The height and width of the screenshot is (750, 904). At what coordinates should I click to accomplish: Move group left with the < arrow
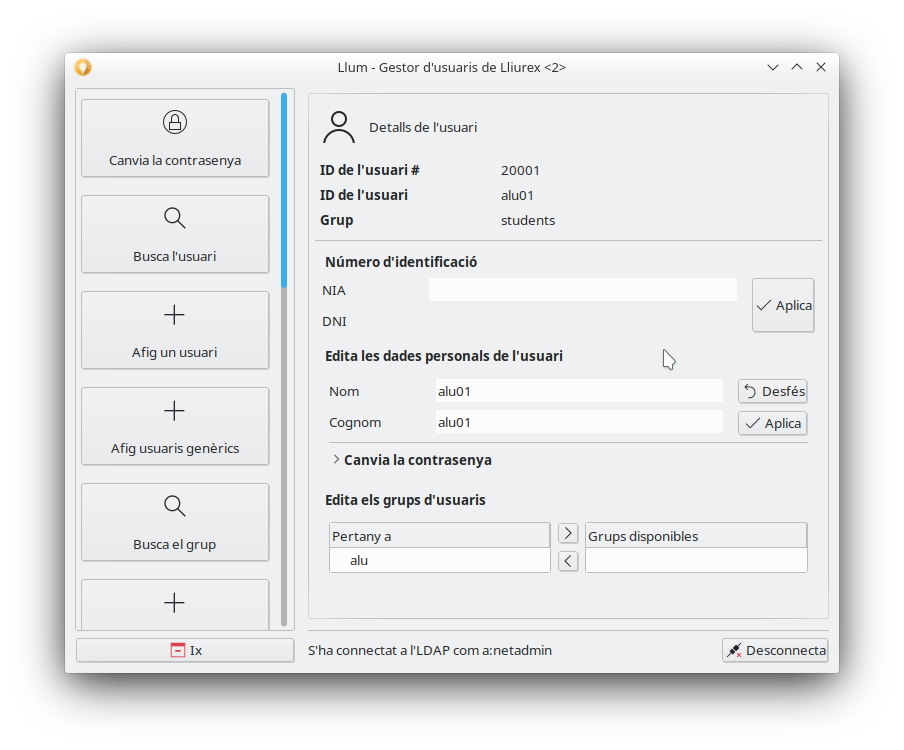568,561
